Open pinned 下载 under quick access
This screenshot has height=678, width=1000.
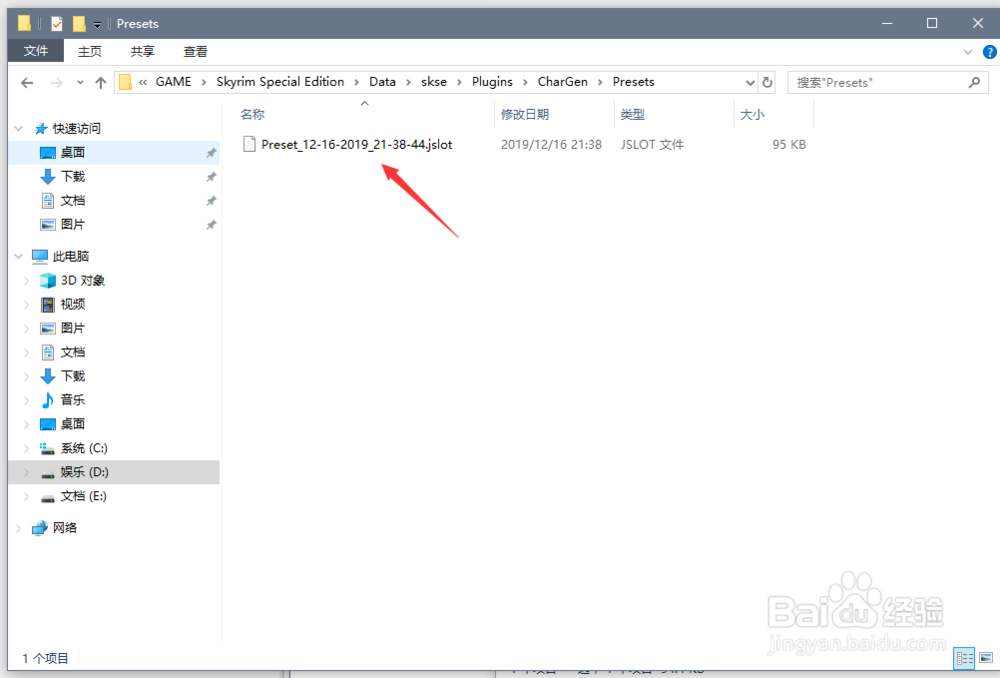pos(73,176)
